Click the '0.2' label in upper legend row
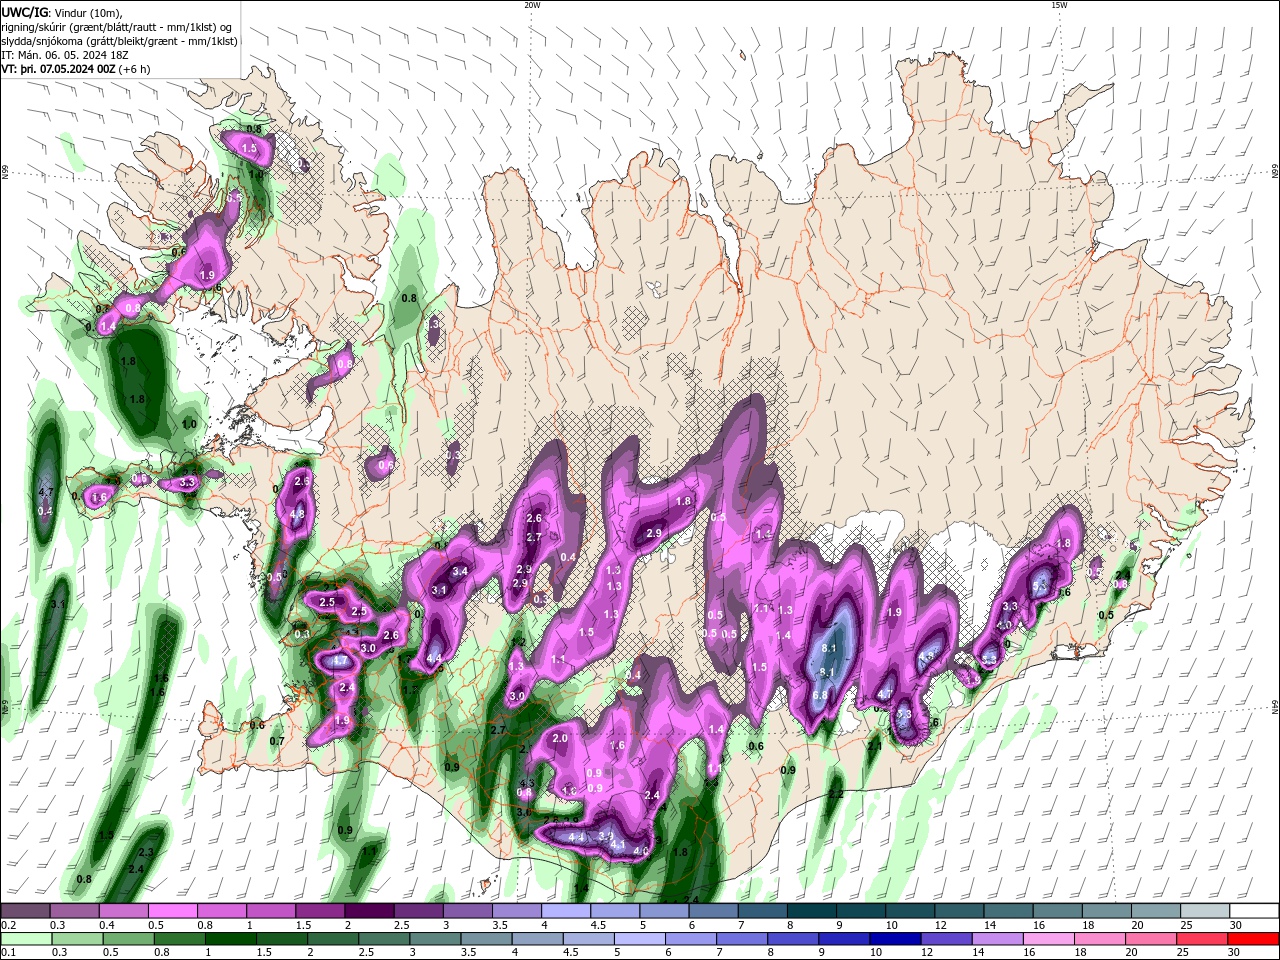 tap(9, 925)
